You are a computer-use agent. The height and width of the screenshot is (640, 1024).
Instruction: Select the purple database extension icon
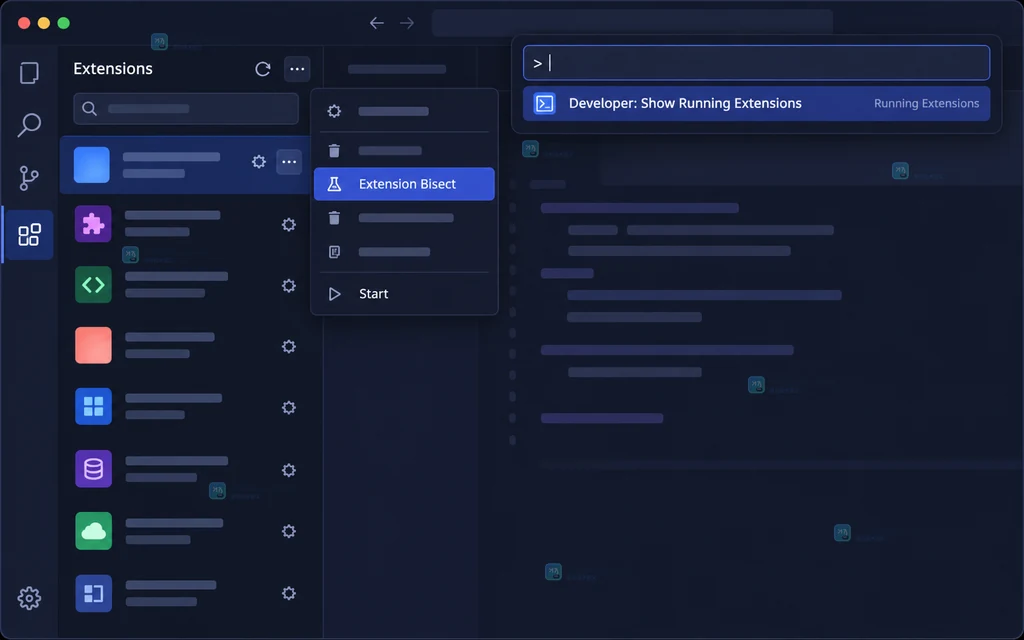tap(93, 469)
